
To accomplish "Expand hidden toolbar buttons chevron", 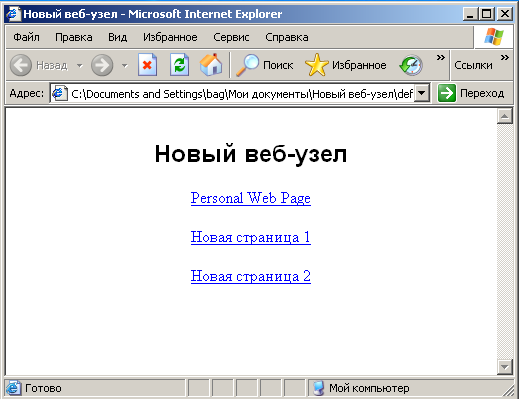I will pyautogui.click(x=441, y=58).
